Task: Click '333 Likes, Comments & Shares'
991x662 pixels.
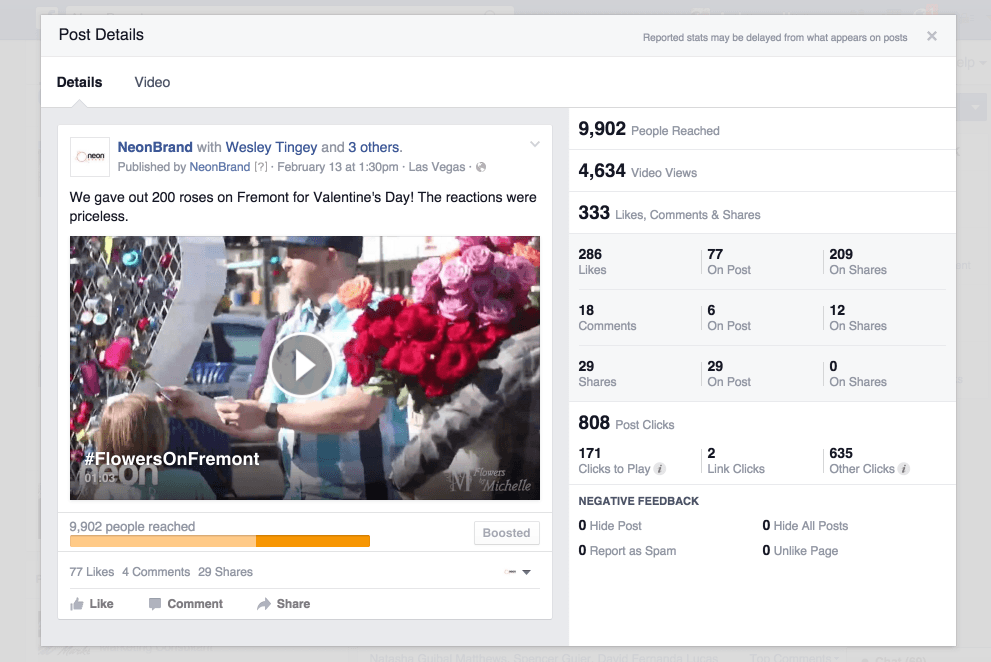Action: coord(669,213)
